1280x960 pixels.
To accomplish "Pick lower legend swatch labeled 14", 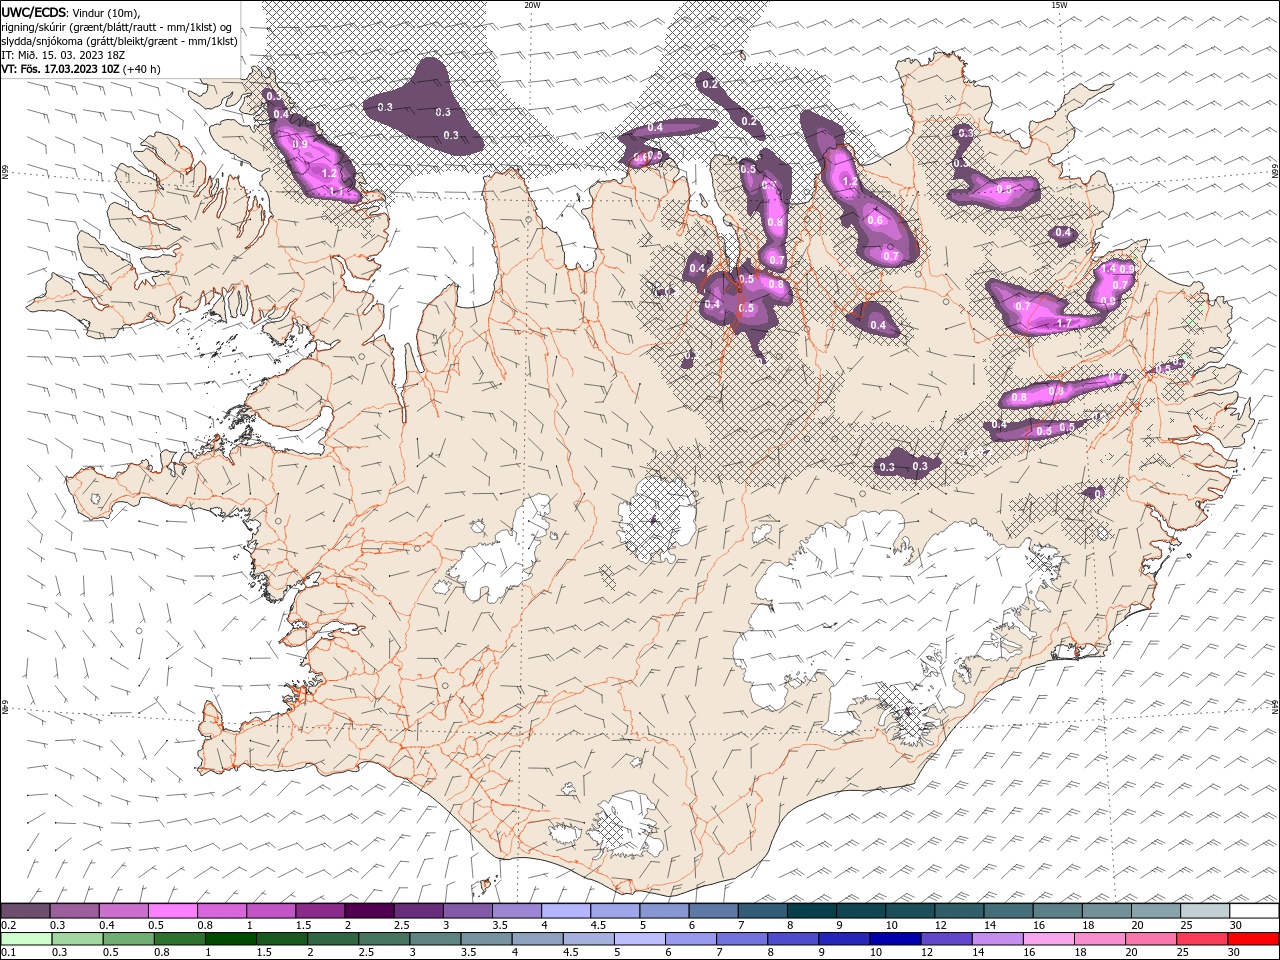I will 998,939.
